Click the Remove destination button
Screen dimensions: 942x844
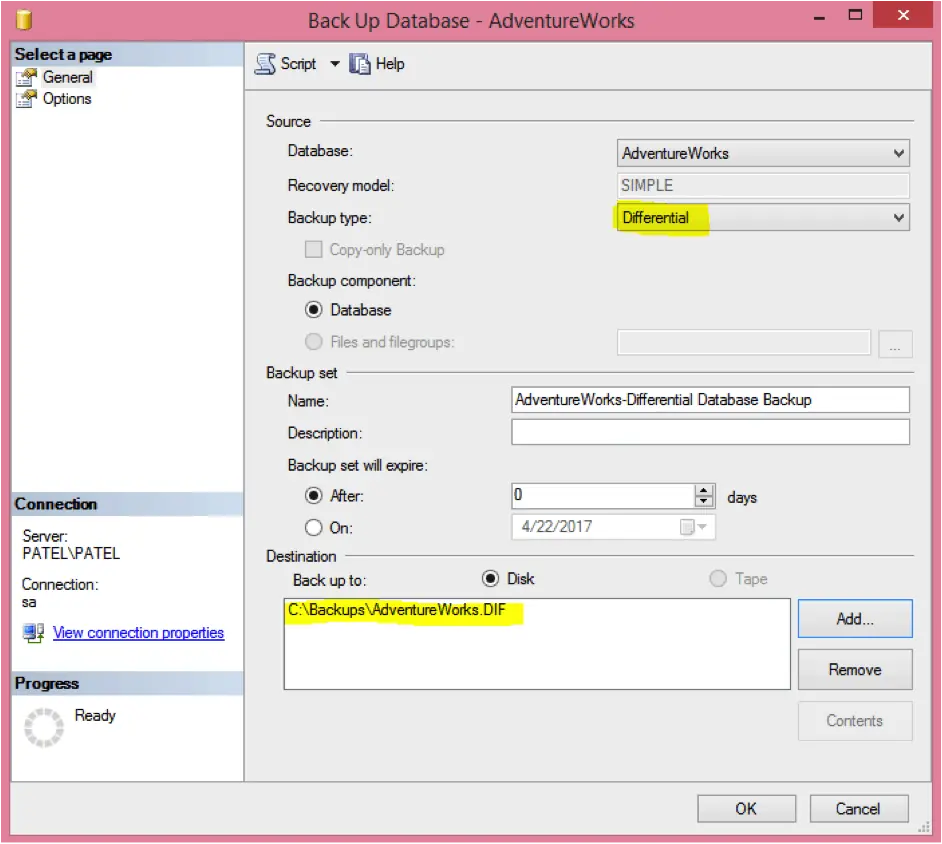(x=855, y=669)
